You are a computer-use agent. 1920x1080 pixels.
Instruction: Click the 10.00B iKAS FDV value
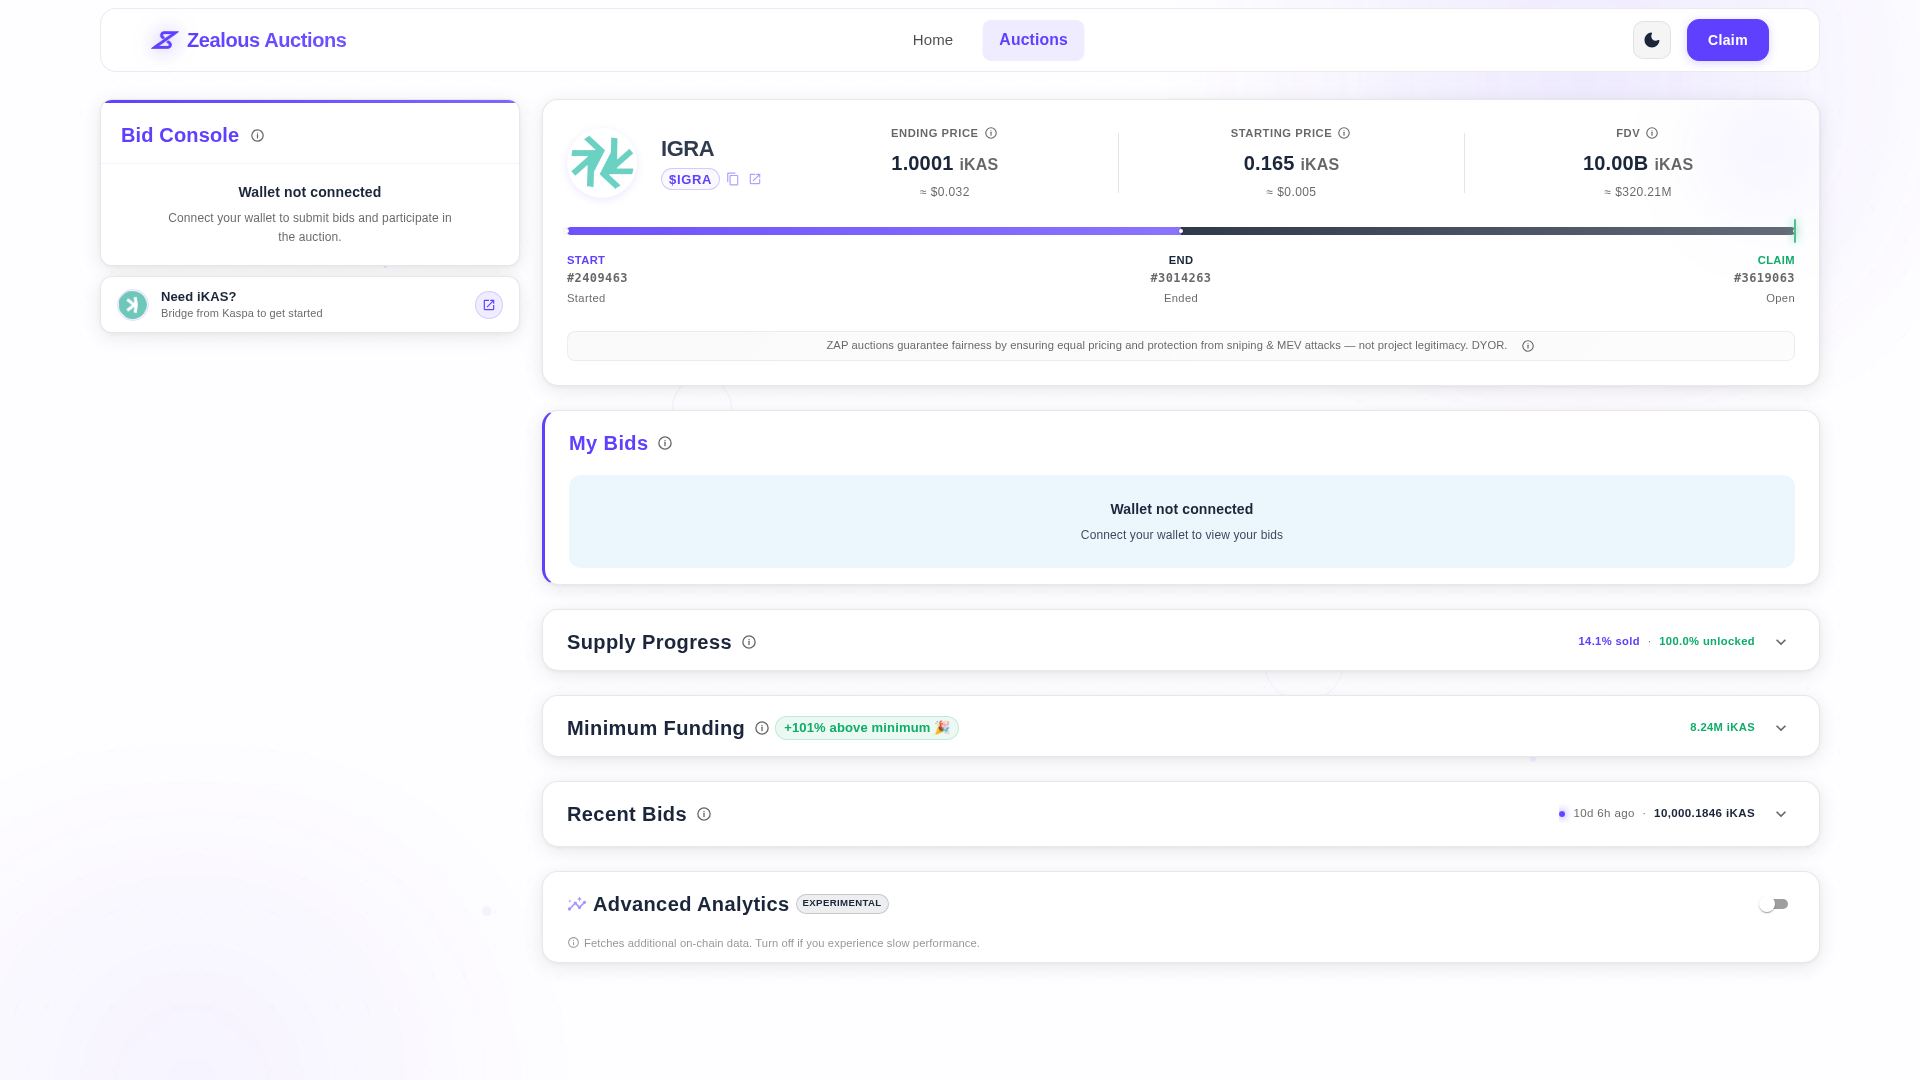[x=1637, y=164]
